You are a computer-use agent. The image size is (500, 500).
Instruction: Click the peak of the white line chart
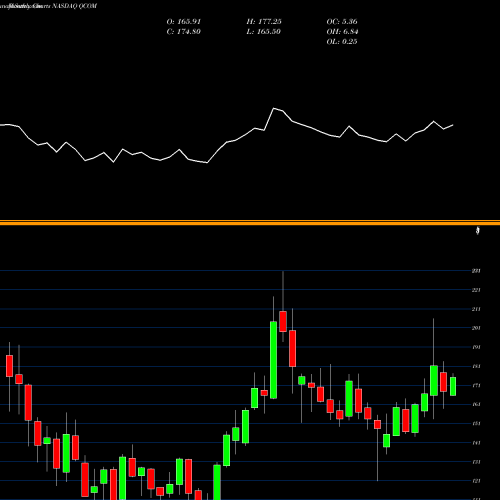[x=274, y=108]
